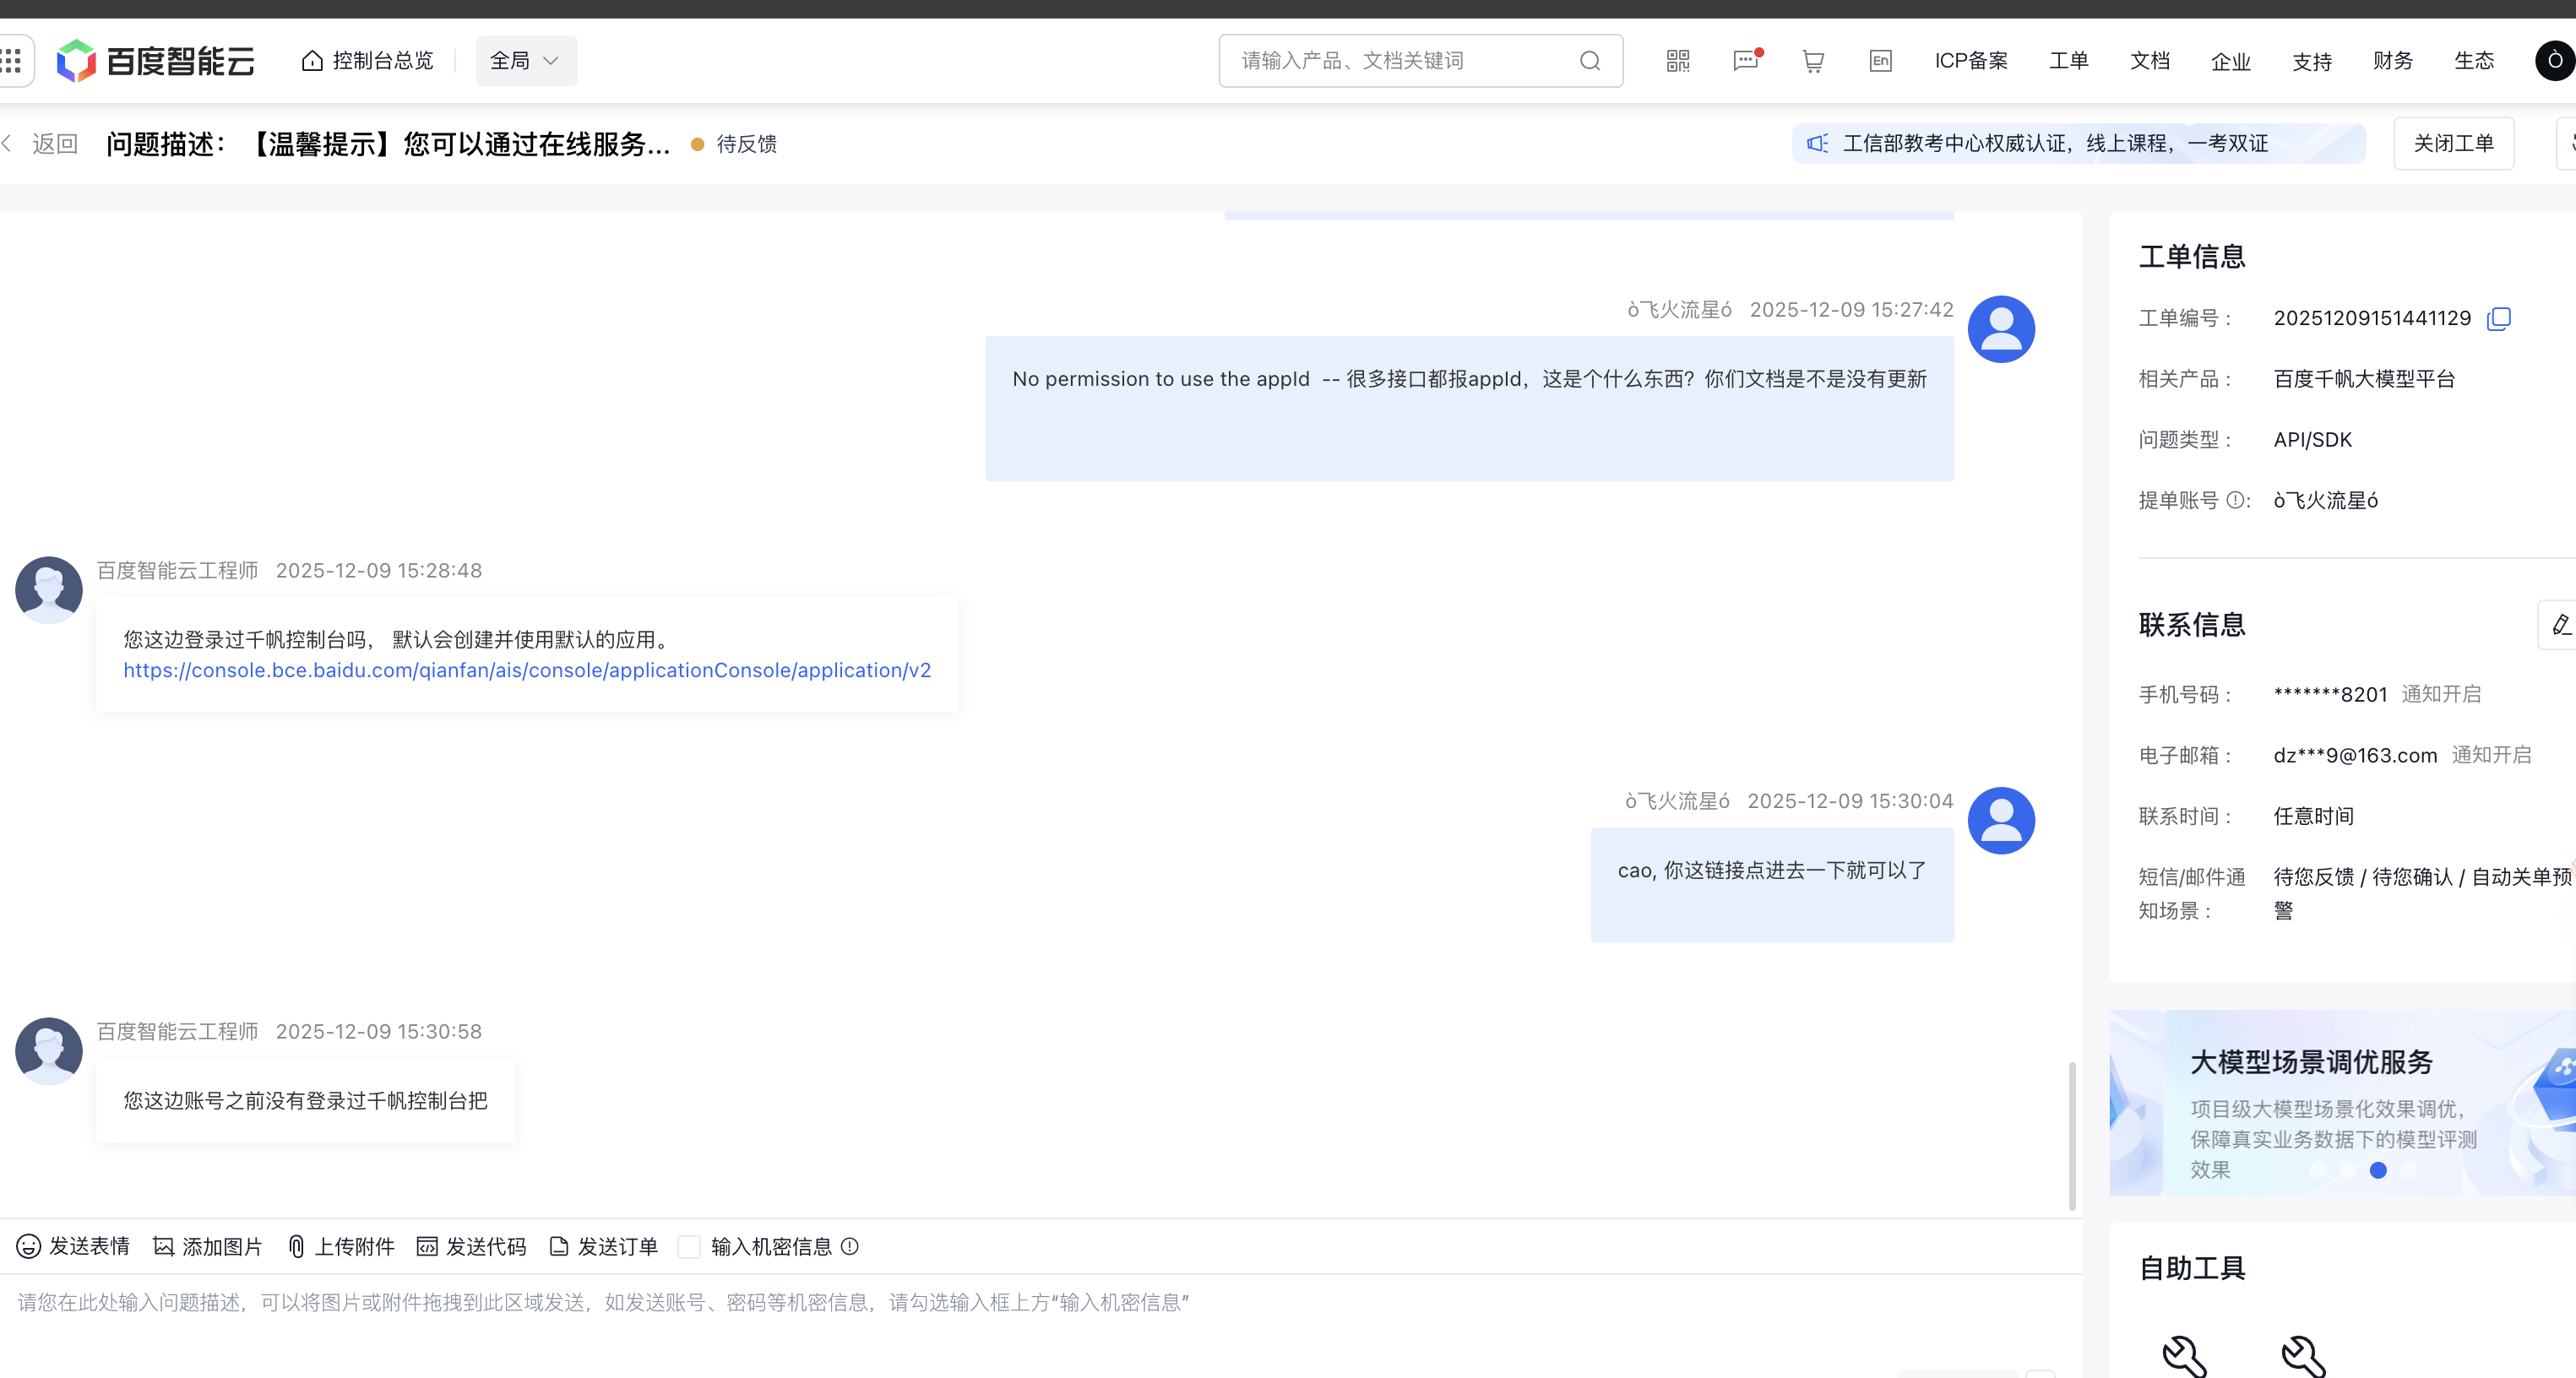Click 上传附件 to attach a file
The height and width of the screenshot is (1378, 2576).
point(341,1246)
